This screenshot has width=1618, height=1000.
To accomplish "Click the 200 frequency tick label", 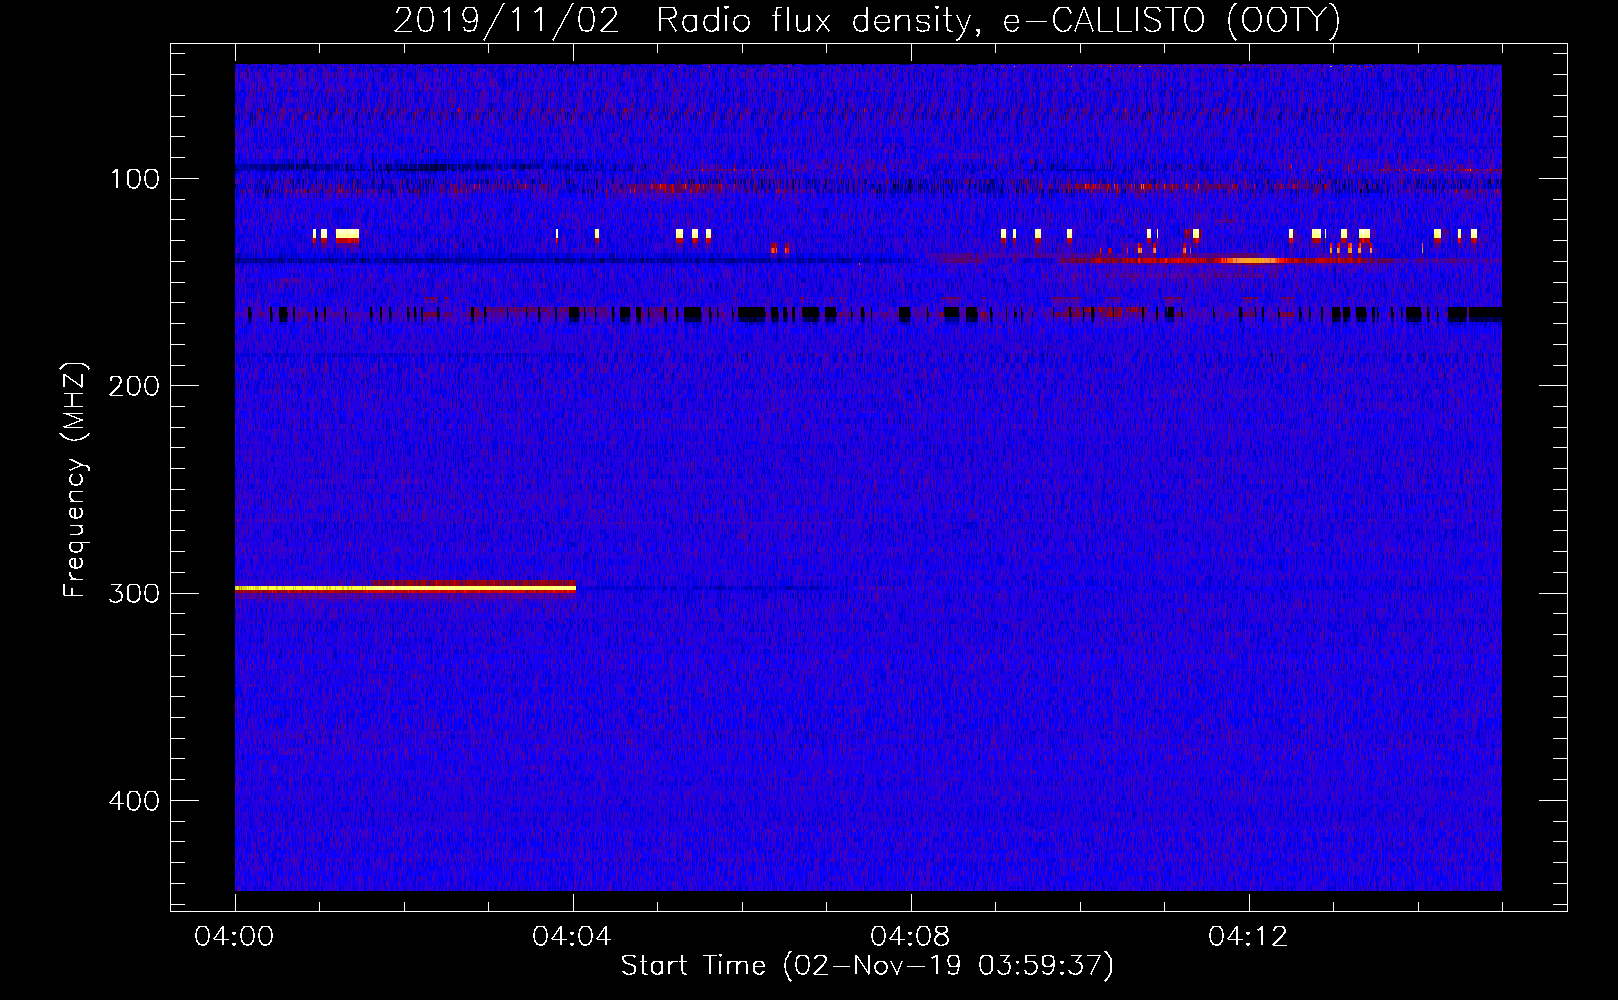I will point(134,386).
